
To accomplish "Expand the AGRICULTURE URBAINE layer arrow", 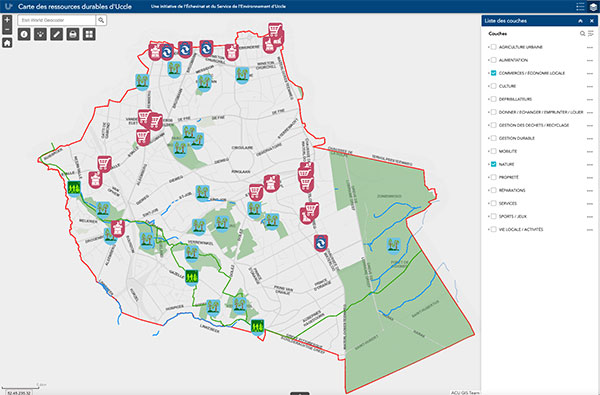I will 489,47.
